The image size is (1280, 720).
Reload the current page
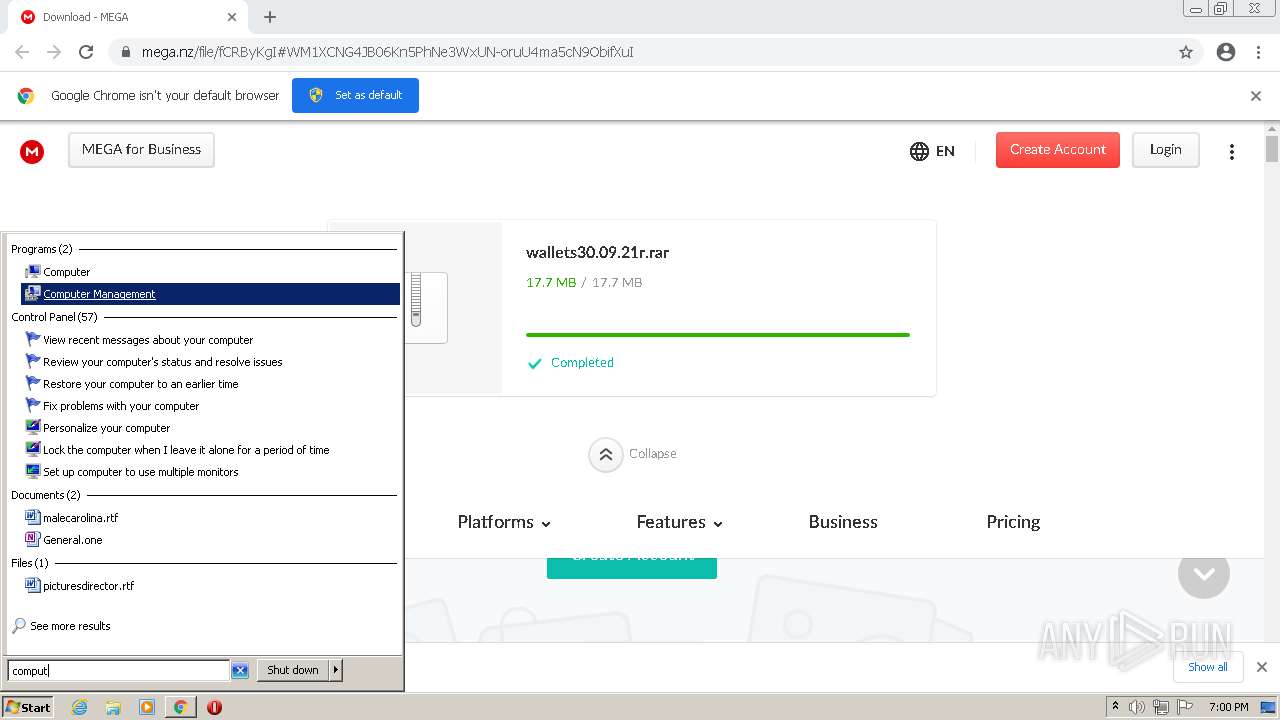click(x=86, y=52)
